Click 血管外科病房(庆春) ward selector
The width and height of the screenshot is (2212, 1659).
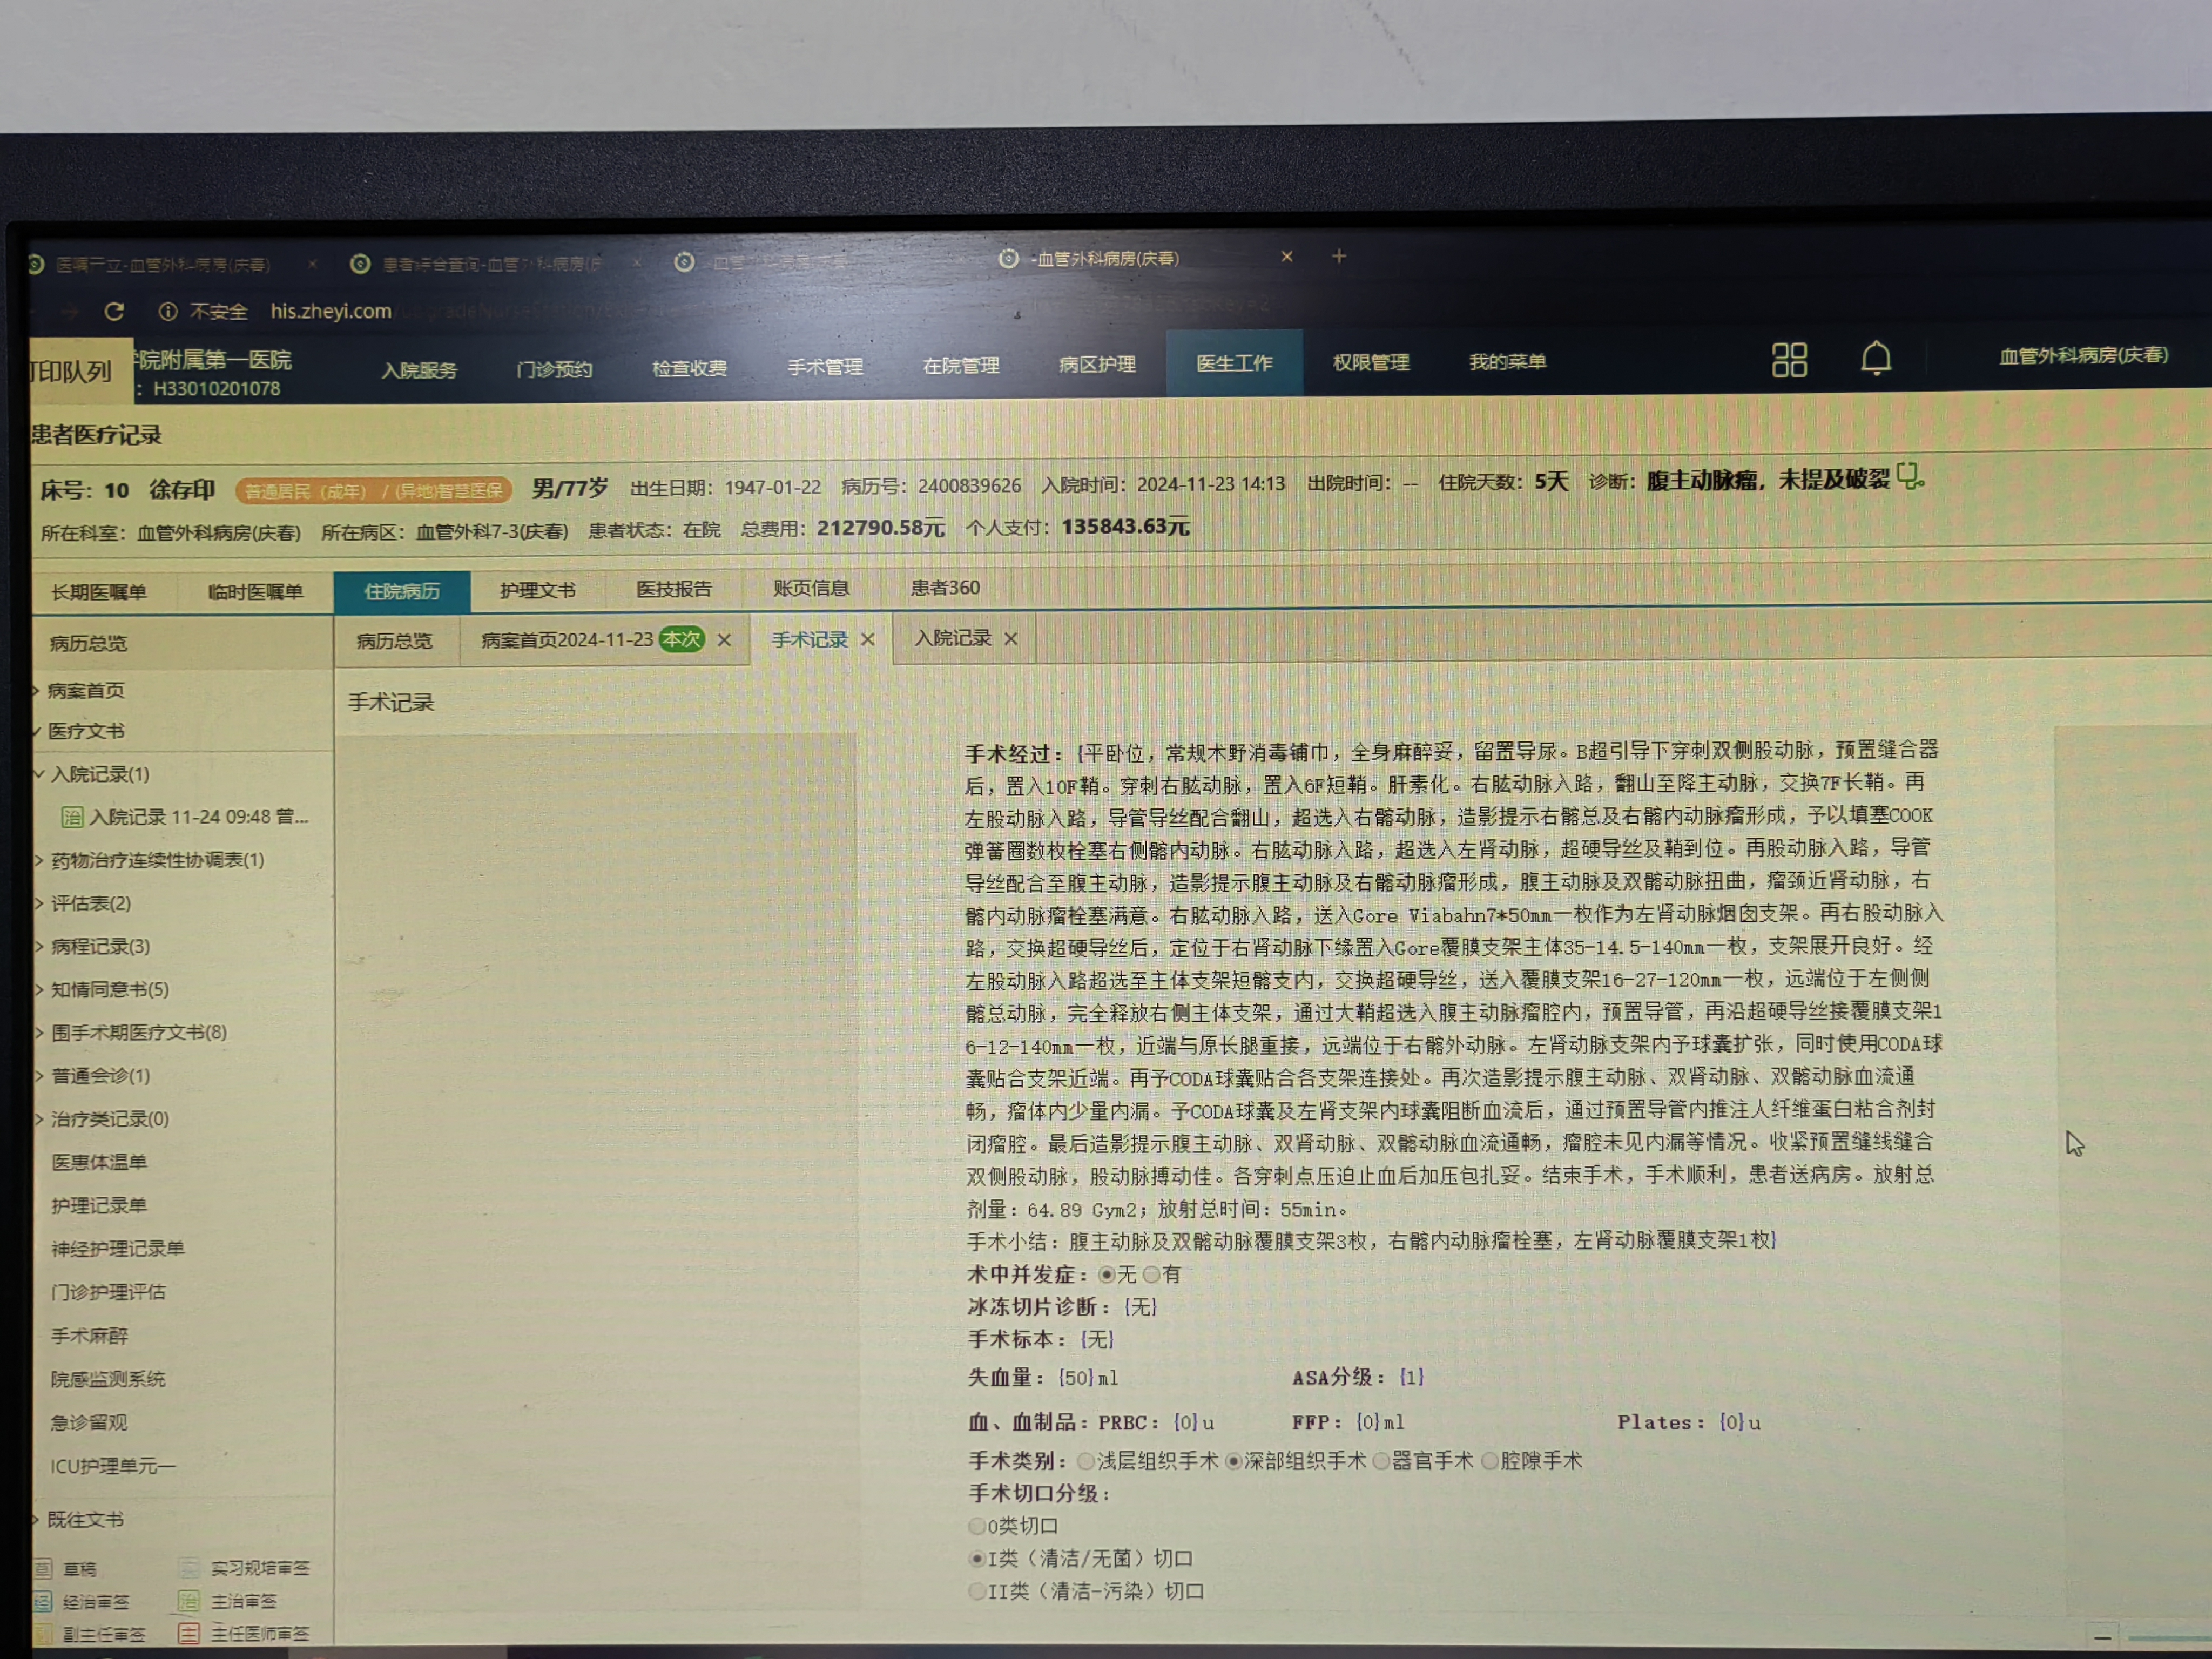[x=2083, y=355]
